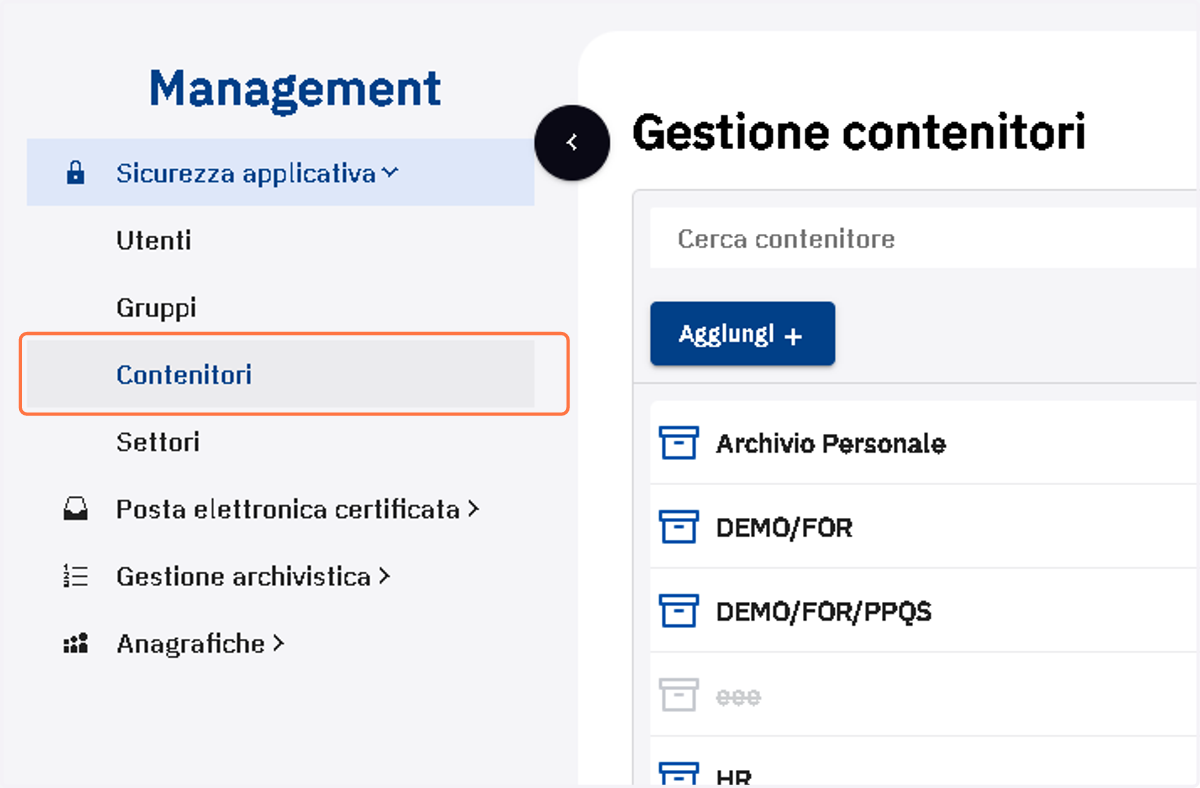Click the lock icon beside Sicurezza applicativa
Screen dimensions: 1200x788
[75, 173]
